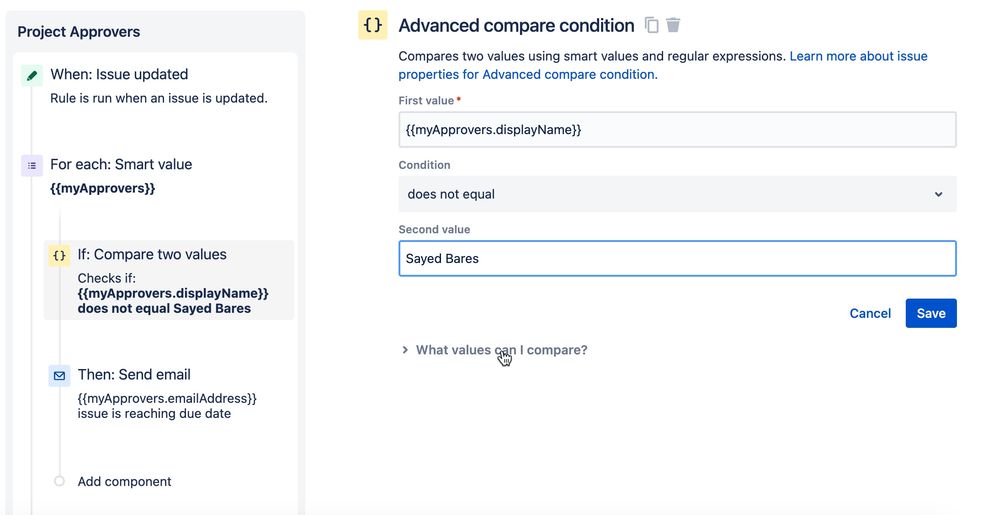This screenshot has height=515, width=999.
Task: Click Cancel to discard changes
Action: 870,313
